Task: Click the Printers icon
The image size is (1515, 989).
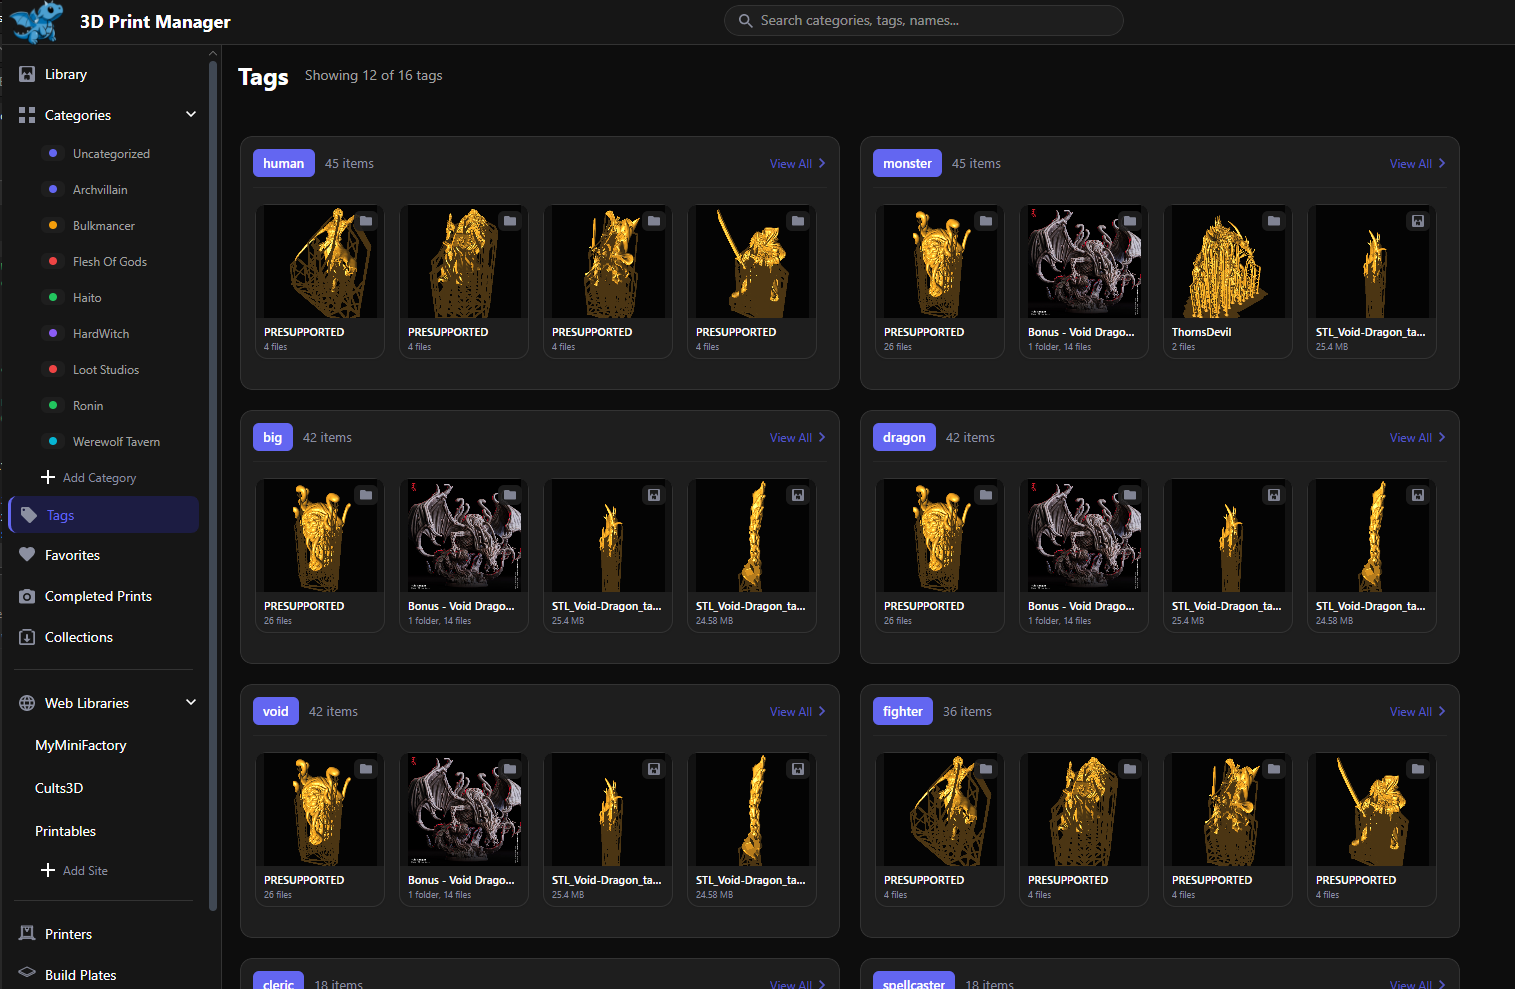Action: 27,934
